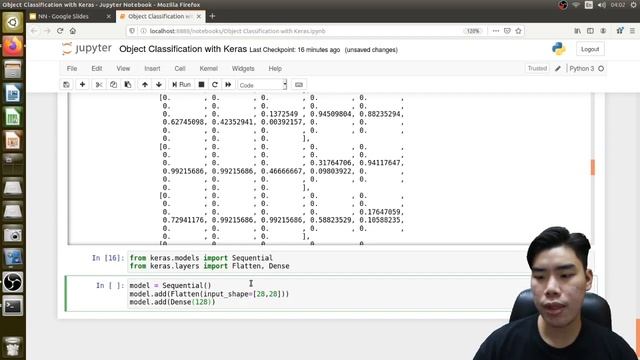Go back in Firefox
Screen dimensions: 640x360
34,31
